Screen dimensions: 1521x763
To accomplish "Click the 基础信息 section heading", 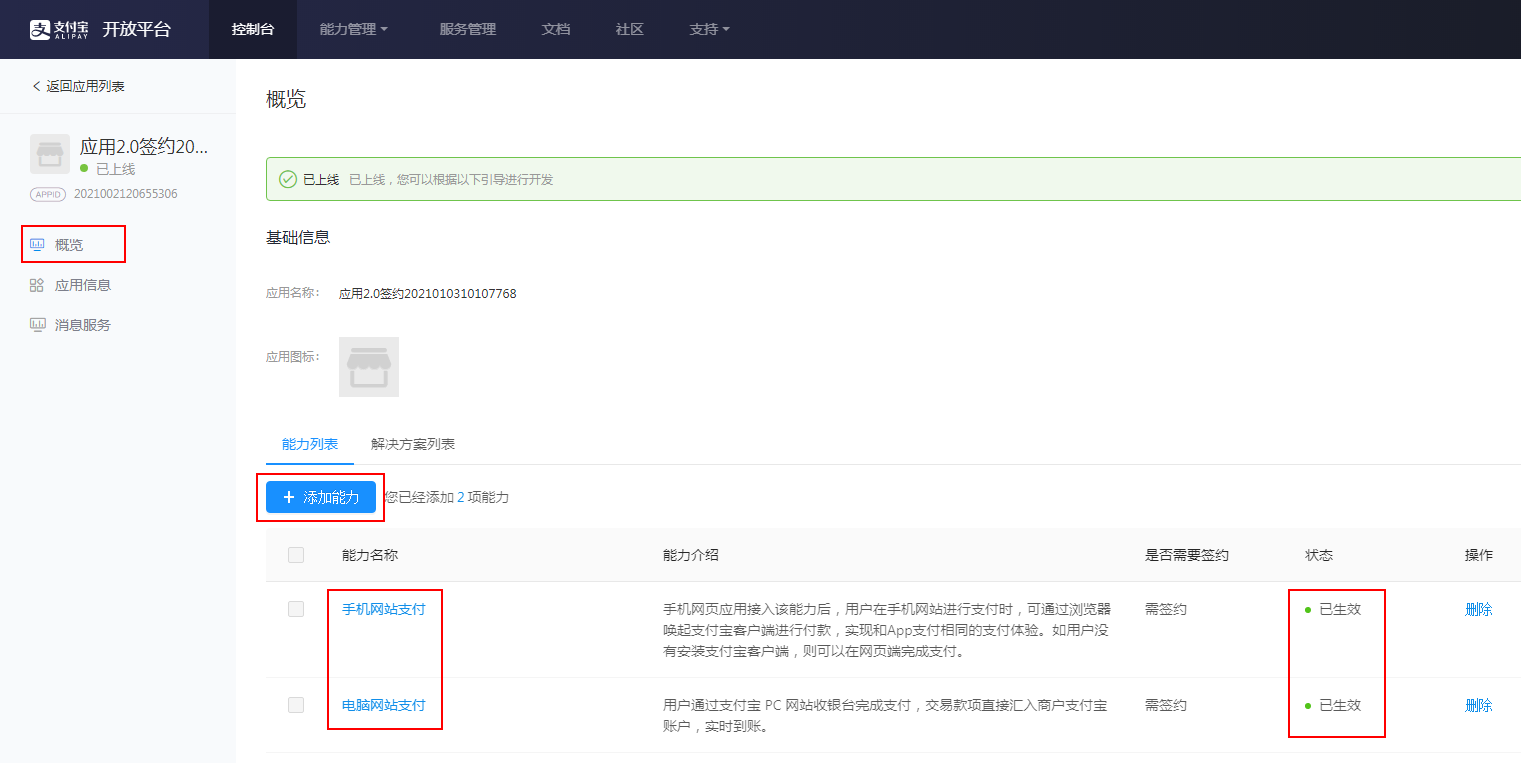I will click(298, 238).
